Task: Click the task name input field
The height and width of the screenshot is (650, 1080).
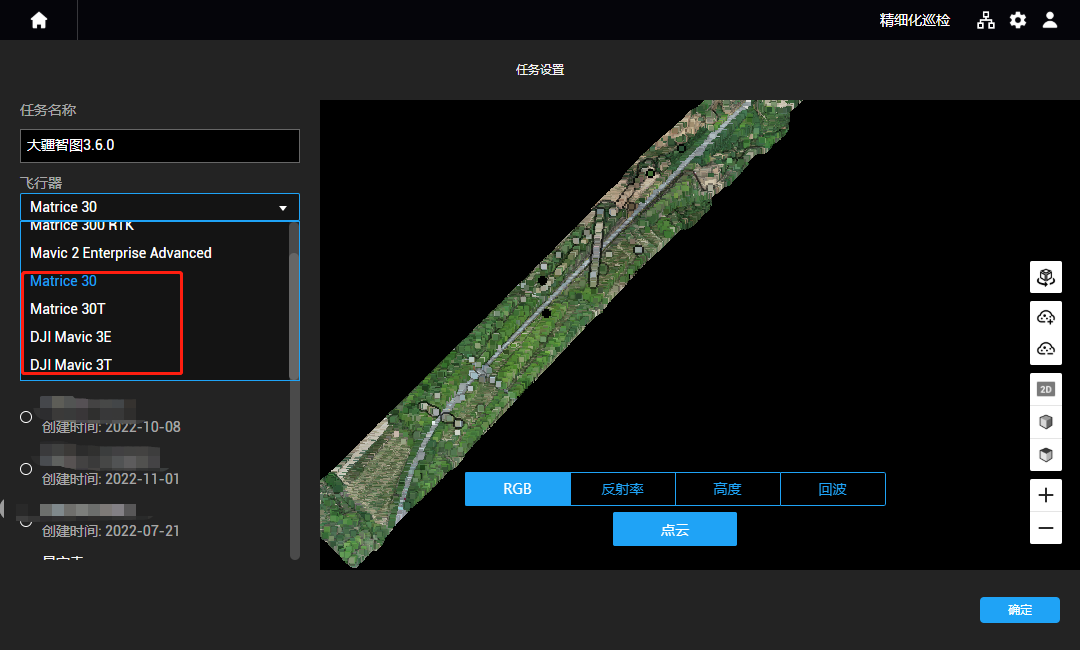Action: click(x=160, y=145)
